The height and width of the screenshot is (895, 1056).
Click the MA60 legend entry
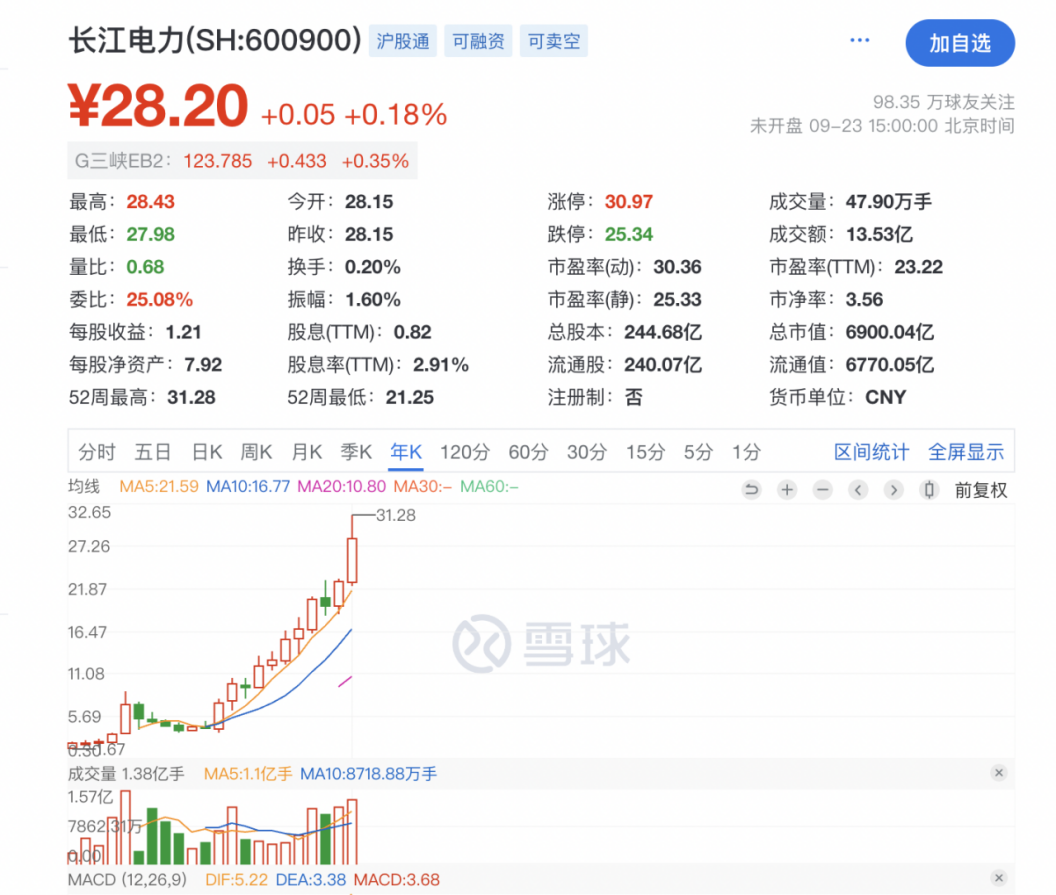(489, 486)
